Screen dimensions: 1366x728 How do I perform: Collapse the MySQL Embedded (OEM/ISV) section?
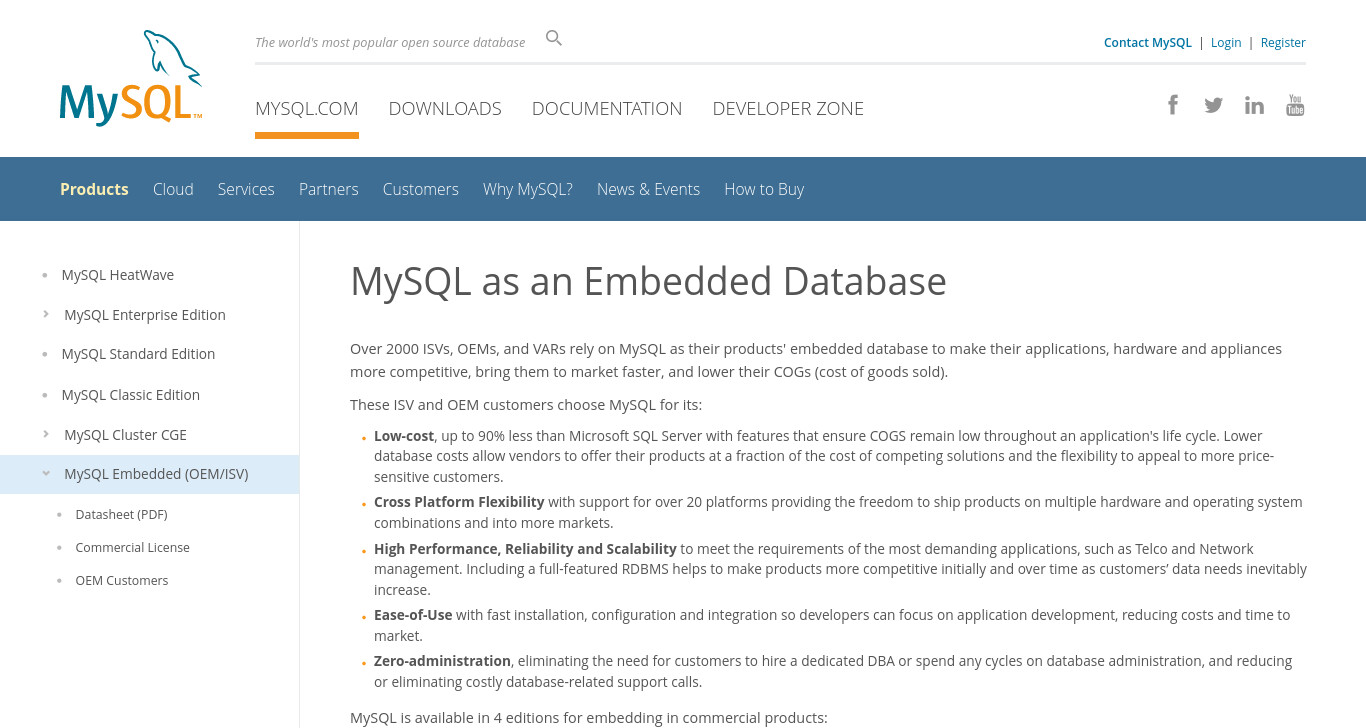click(x=46, y=474)
